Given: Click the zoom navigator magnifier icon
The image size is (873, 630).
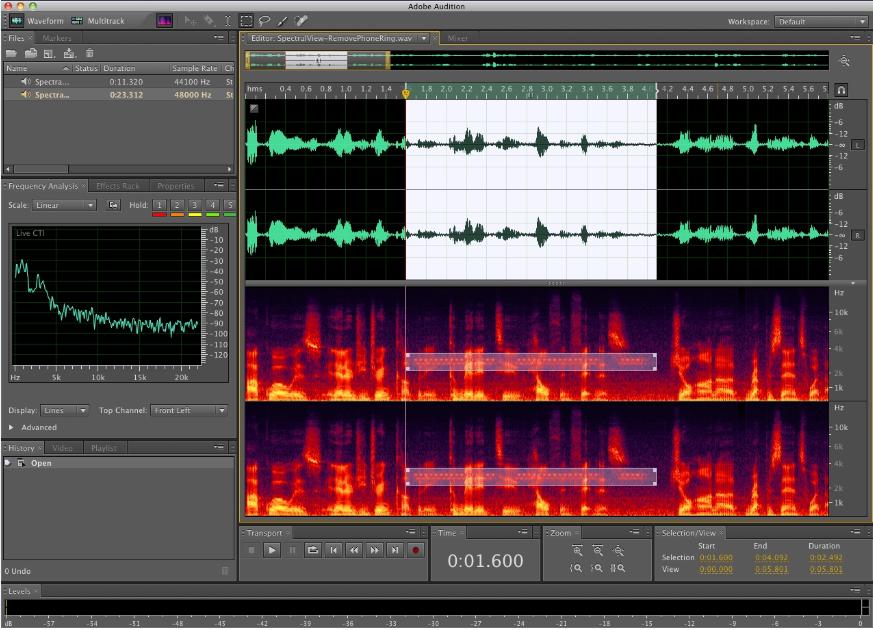Looking at the screenshot, I should click(844, 61).
